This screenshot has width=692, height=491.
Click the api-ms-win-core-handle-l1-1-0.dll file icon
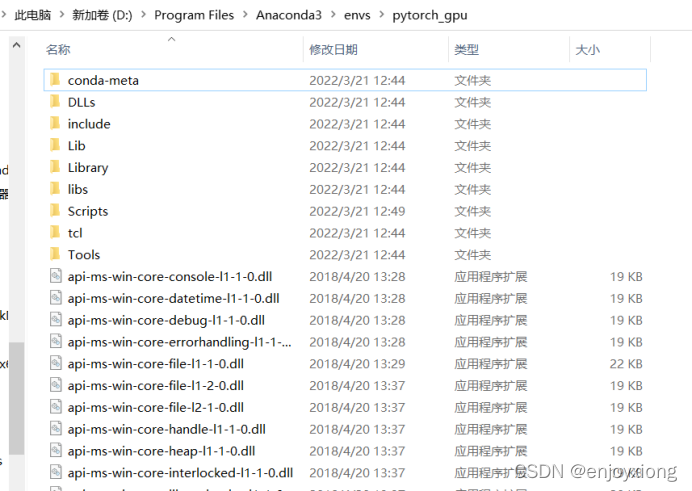point(56,429)
